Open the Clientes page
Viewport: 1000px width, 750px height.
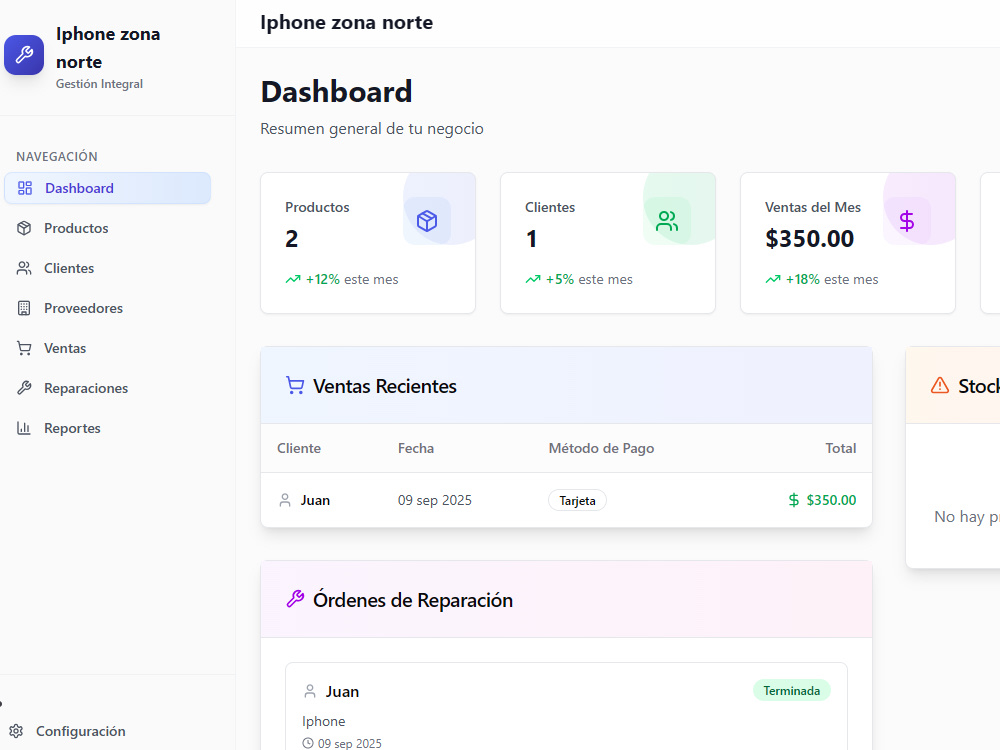tap(108, 268)
